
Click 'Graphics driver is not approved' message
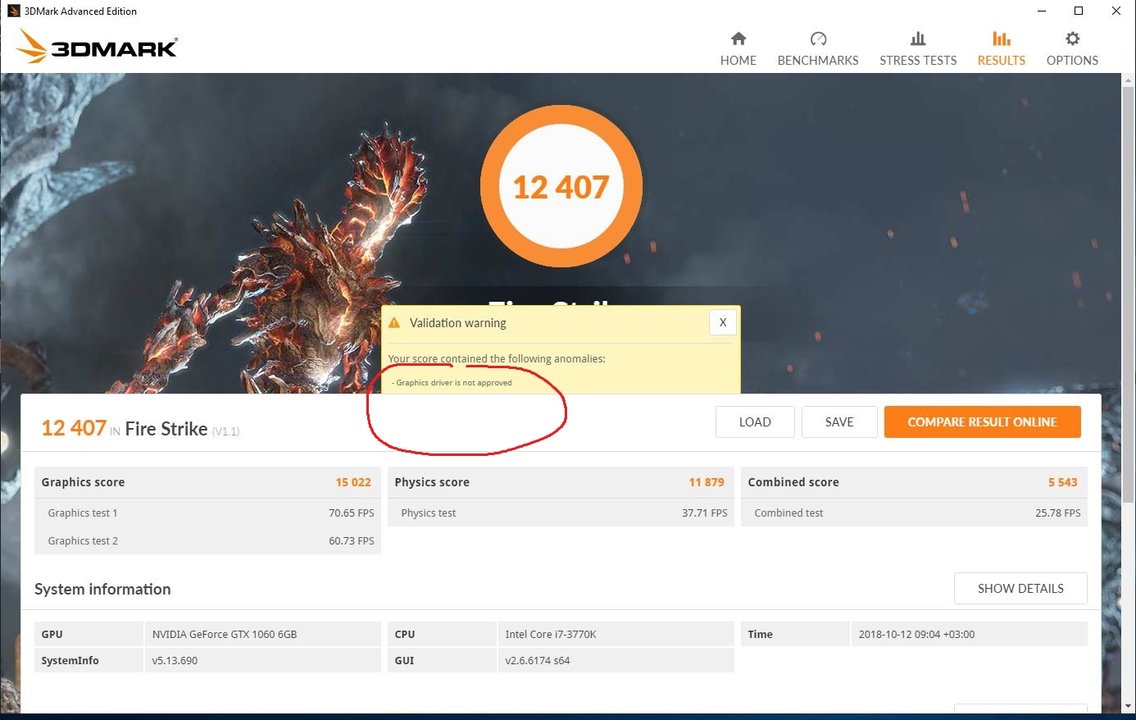click(x=452, y=382)
